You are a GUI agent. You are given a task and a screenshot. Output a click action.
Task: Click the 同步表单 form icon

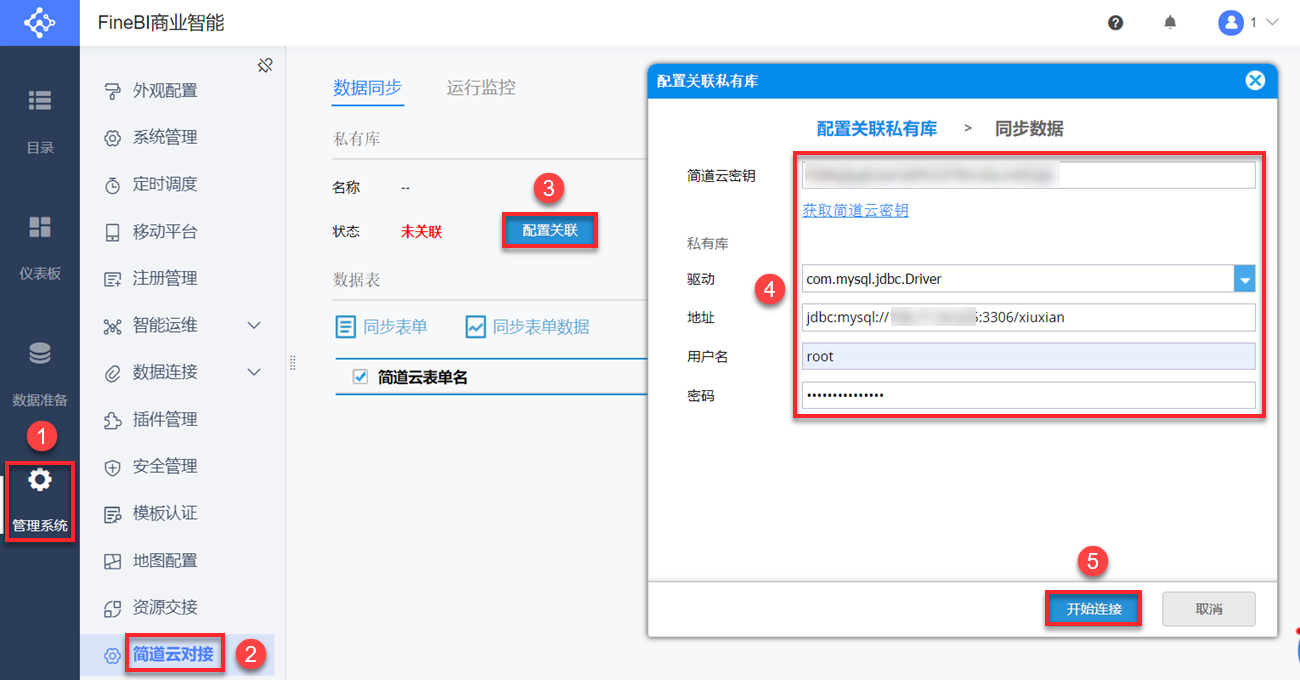(345, 327)
